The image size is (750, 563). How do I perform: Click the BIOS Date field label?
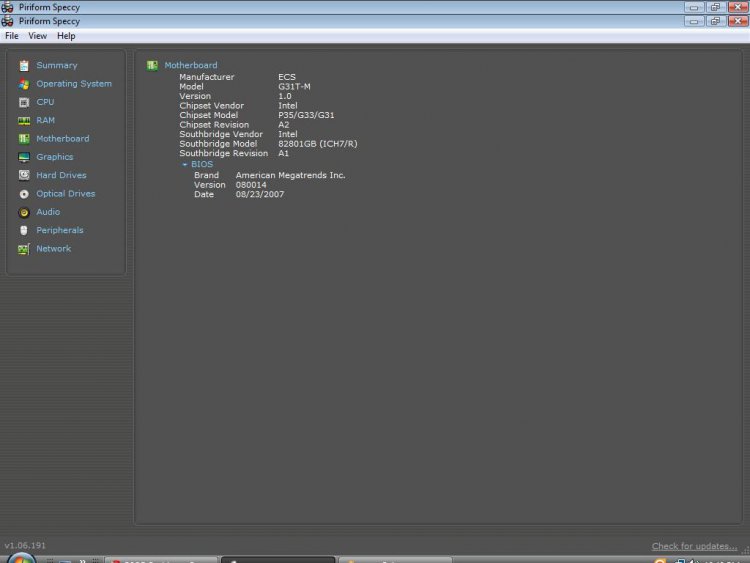(x=204, y=195)
